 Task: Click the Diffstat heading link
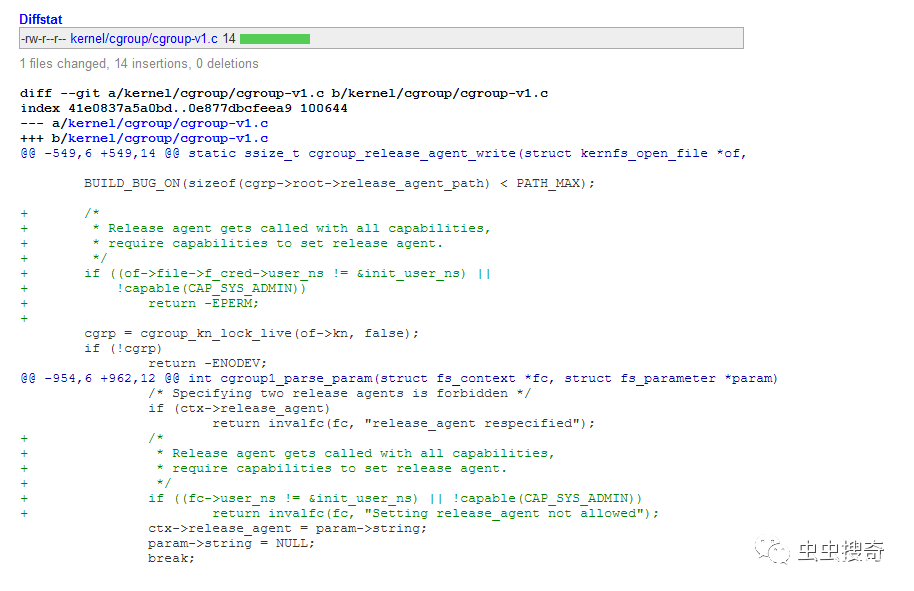[41, 19]
